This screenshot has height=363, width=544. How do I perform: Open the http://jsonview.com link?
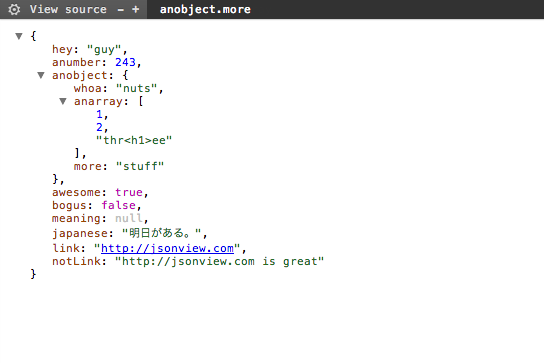pyautogui.click(x=167, y=248)
